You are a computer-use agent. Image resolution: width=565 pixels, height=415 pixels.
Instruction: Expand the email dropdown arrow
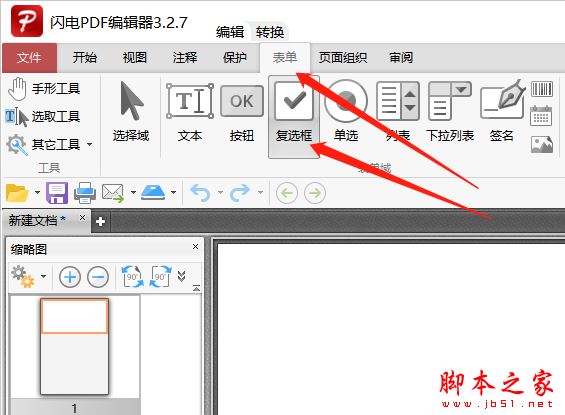[x=133, y=192]
